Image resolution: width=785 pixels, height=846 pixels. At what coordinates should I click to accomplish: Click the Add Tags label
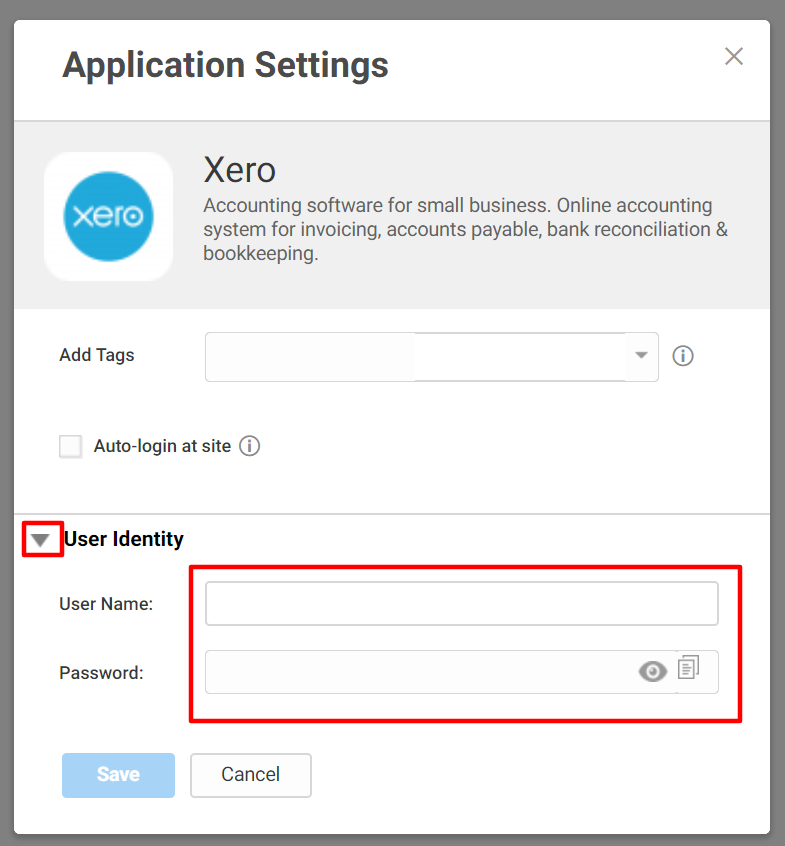tap(97, 355)
